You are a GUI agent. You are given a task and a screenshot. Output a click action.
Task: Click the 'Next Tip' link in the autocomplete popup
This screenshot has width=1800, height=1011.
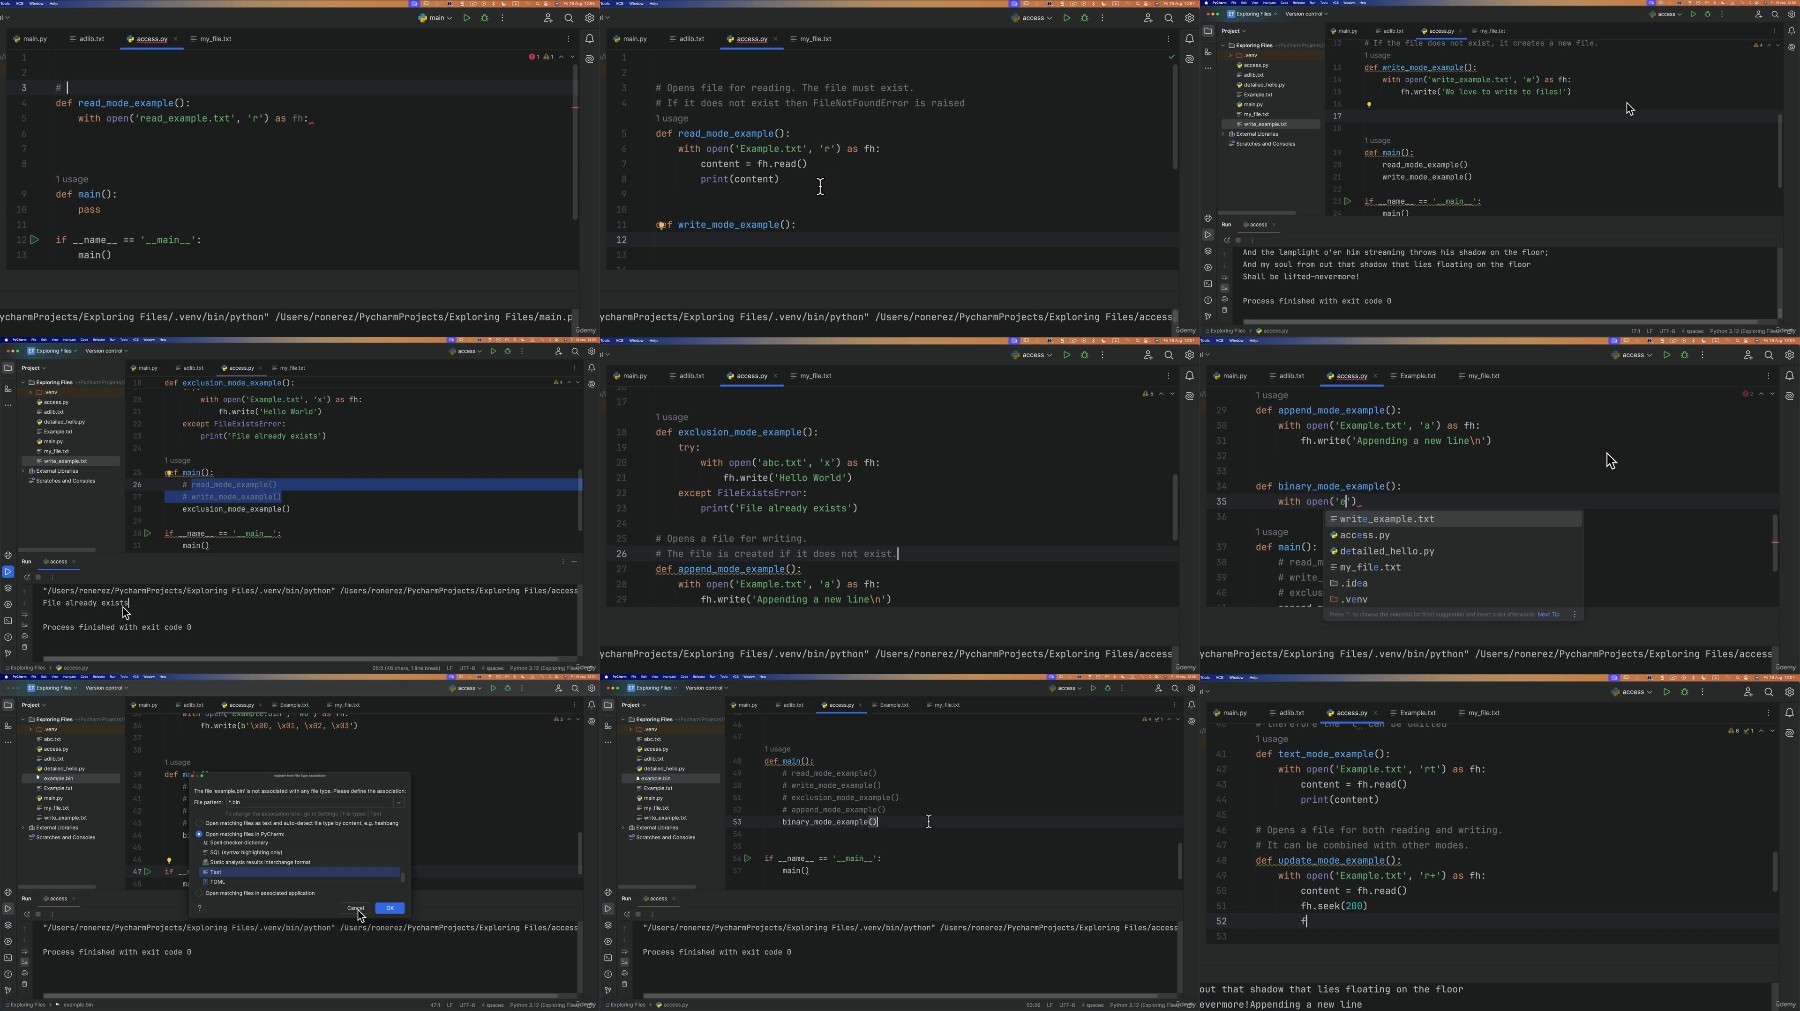(x=1548, y=614)
